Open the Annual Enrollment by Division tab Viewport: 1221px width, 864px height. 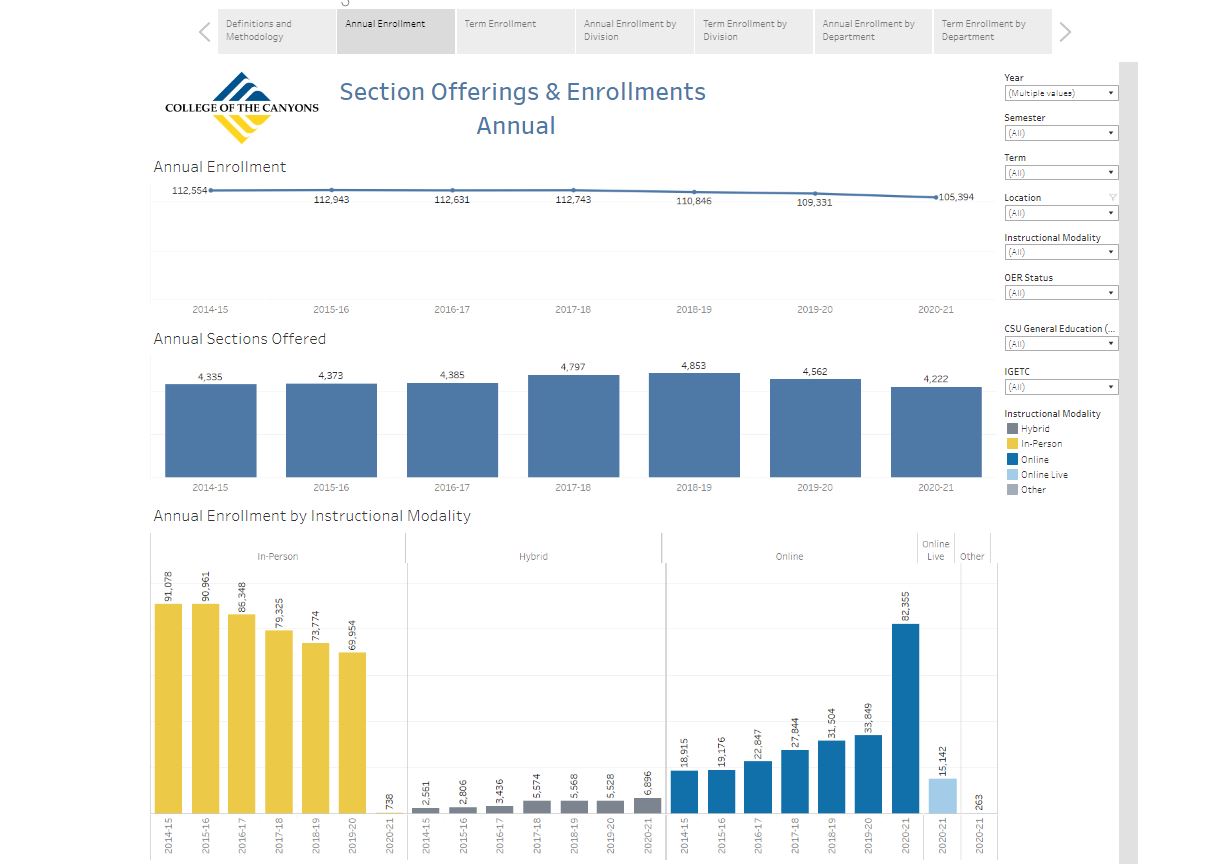(633, 31)
